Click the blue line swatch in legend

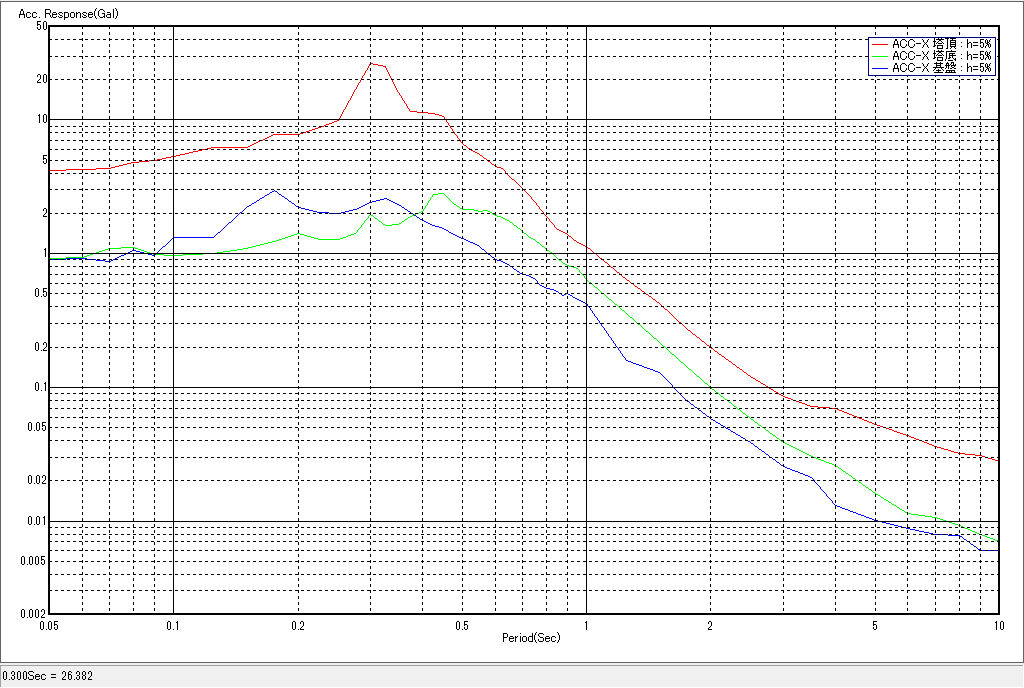click(x=879, y=68)
